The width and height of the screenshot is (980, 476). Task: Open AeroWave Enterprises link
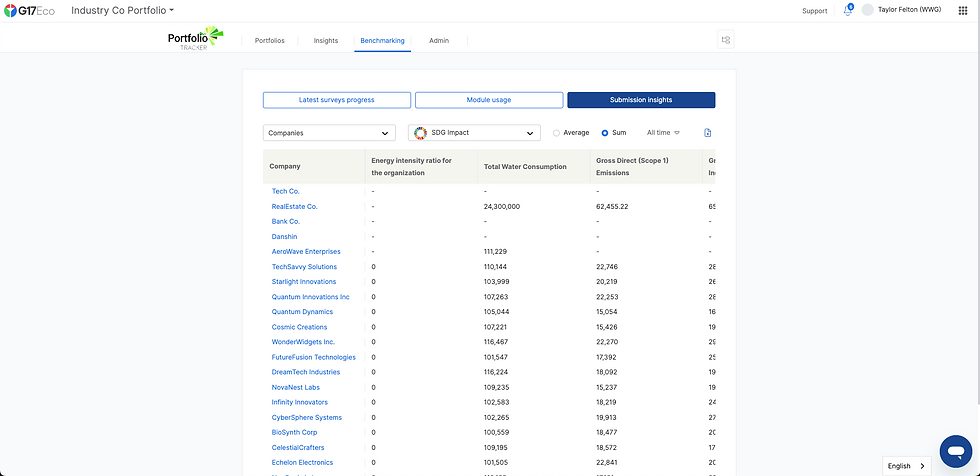(306, 252)
